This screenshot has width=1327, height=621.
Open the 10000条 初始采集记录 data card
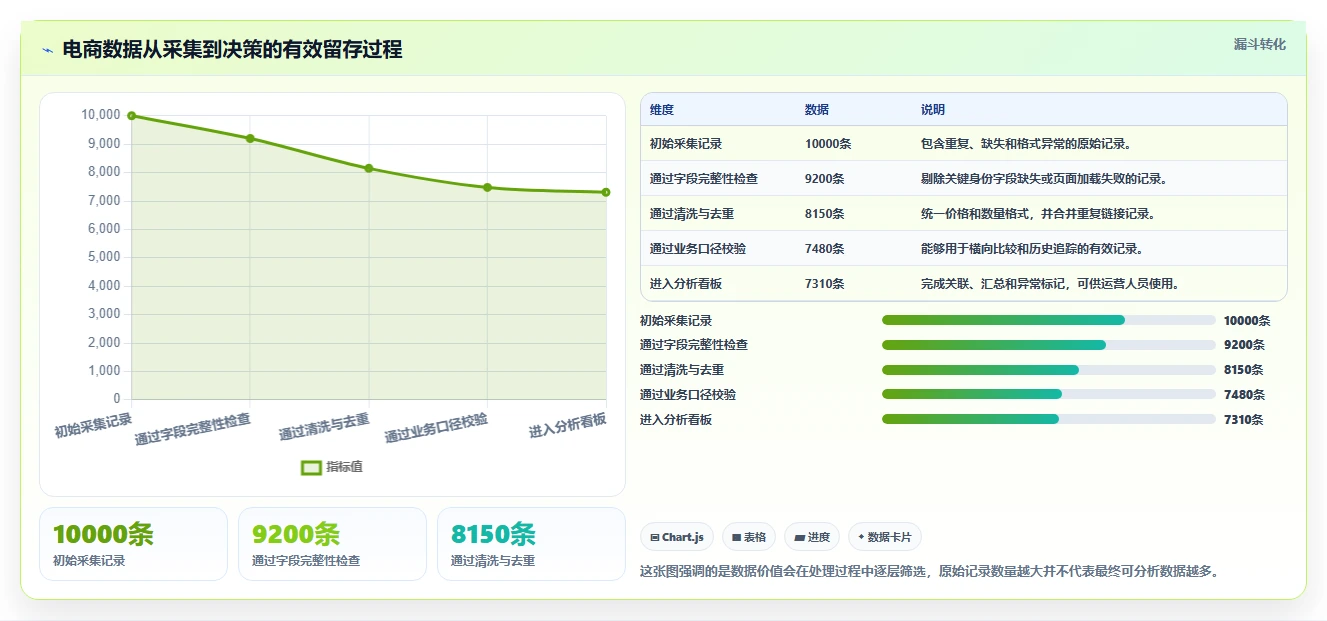coord(133,544)
